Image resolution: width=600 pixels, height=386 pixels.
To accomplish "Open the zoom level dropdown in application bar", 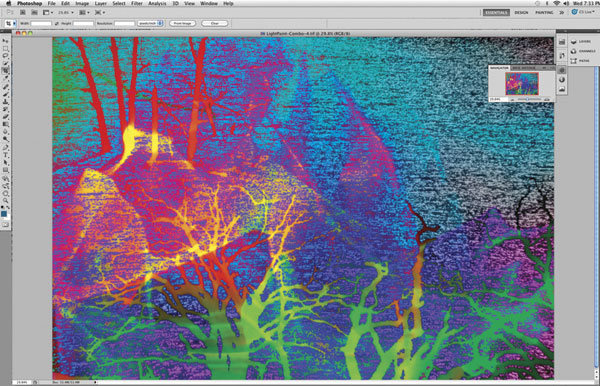I will click(x=66, y=12).
